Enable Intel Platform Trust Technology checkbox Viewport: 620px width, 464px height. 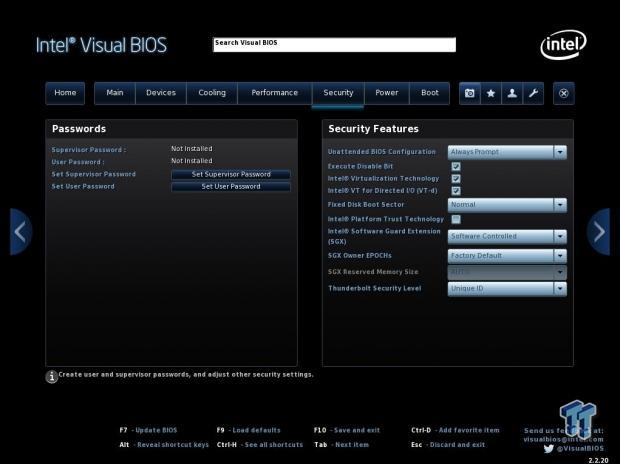[456, 219]
